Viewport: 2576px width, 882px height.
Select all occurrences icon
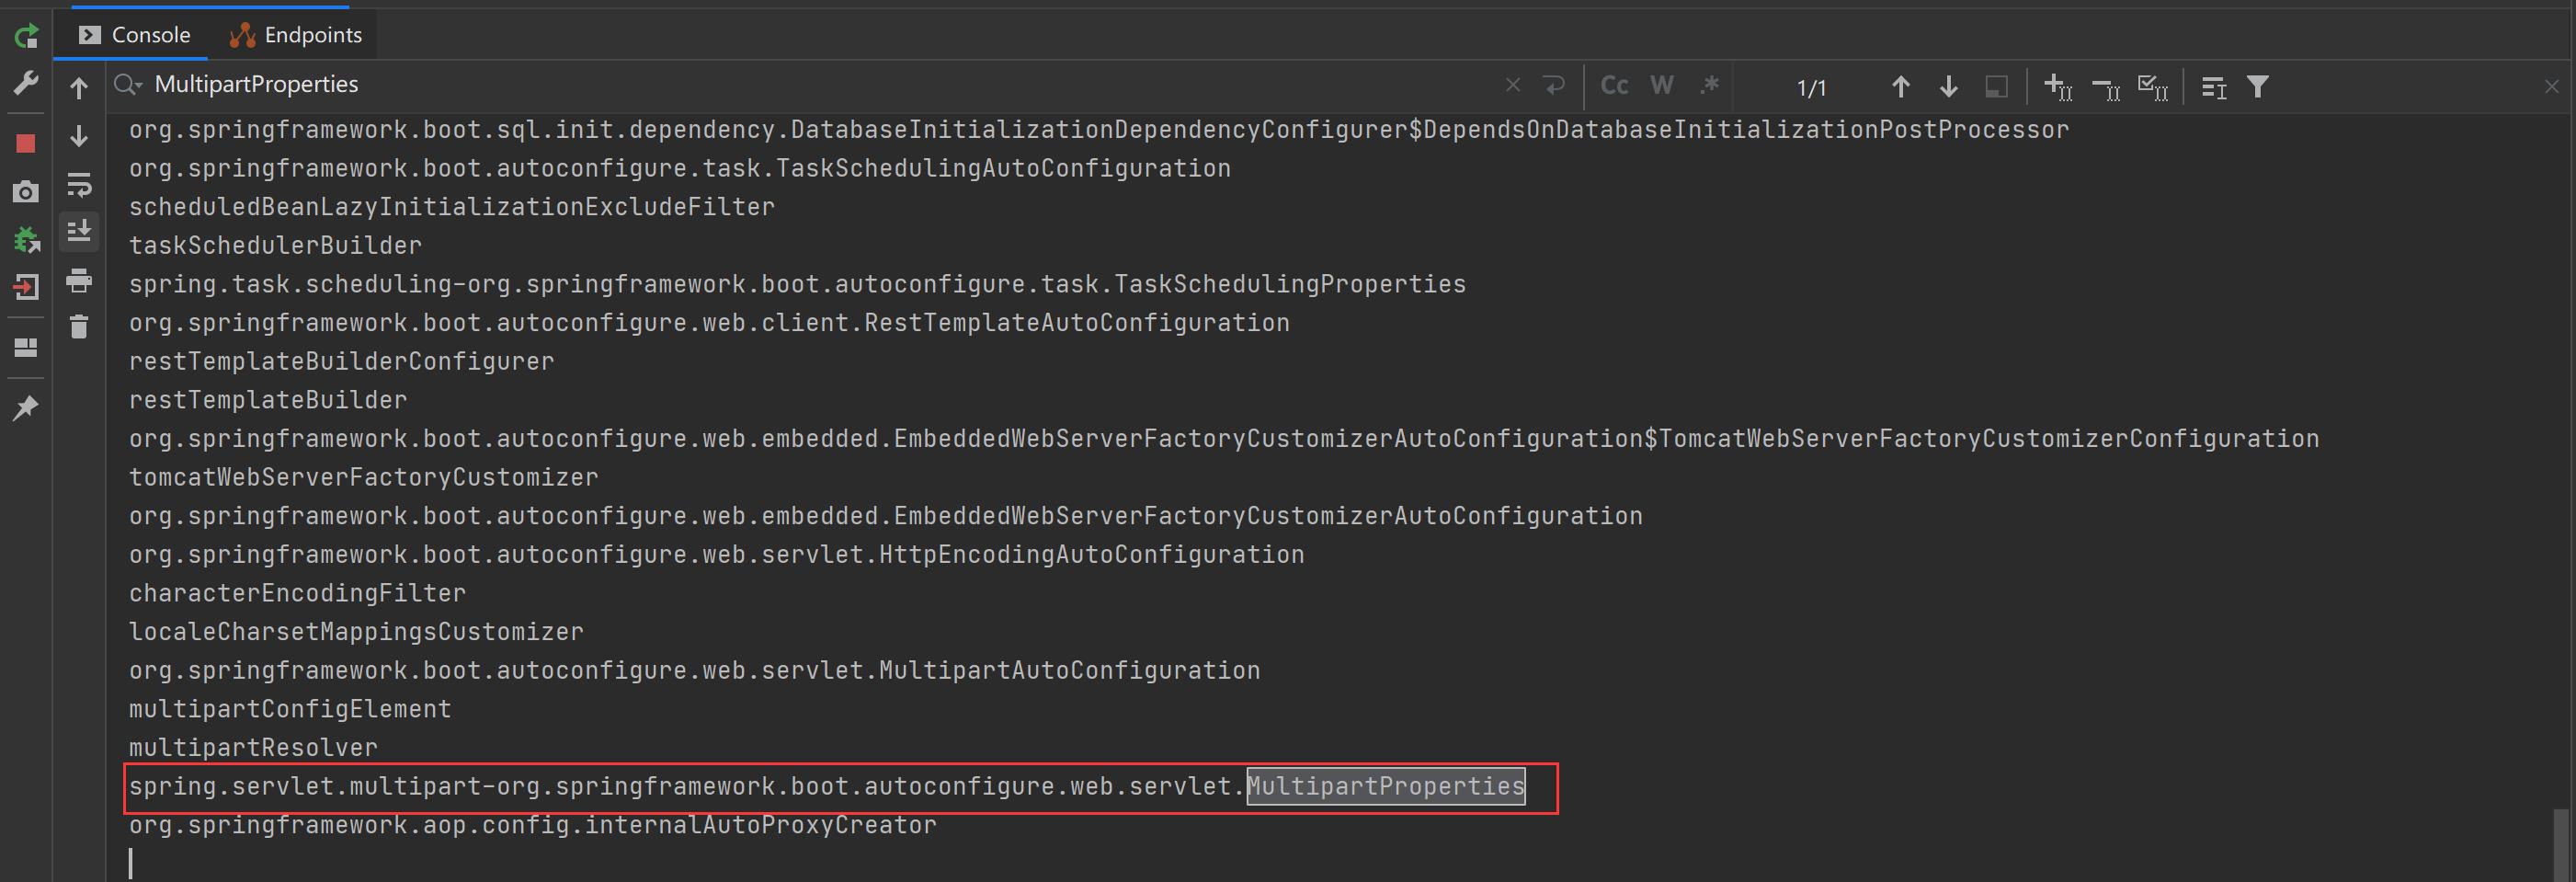coord(2153,87)
